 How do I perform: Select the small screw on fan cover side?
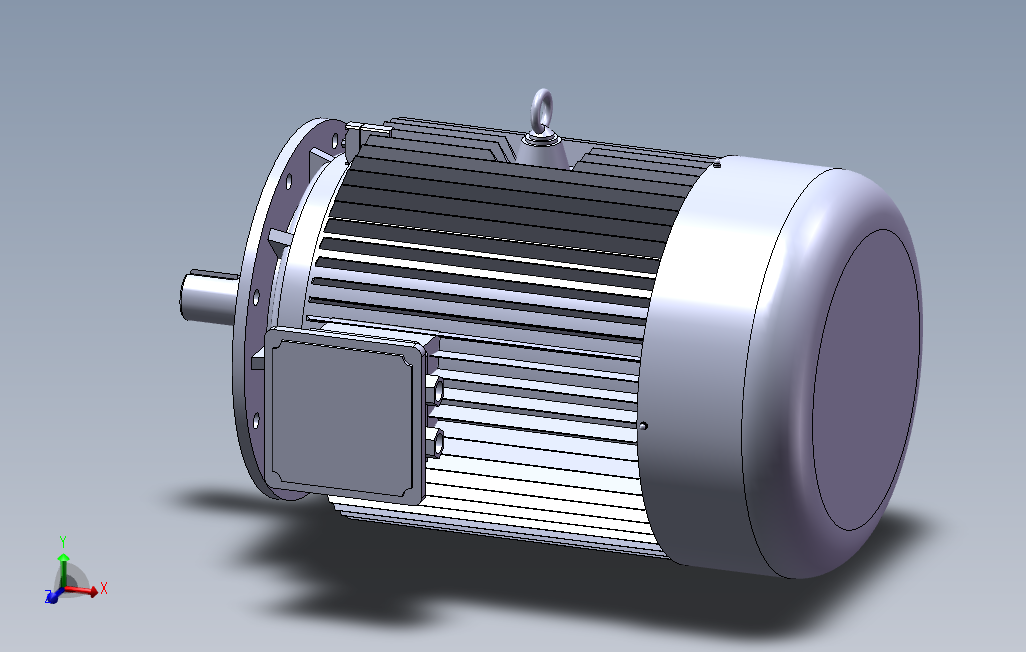pyautogui.click(x=643, y=426)
